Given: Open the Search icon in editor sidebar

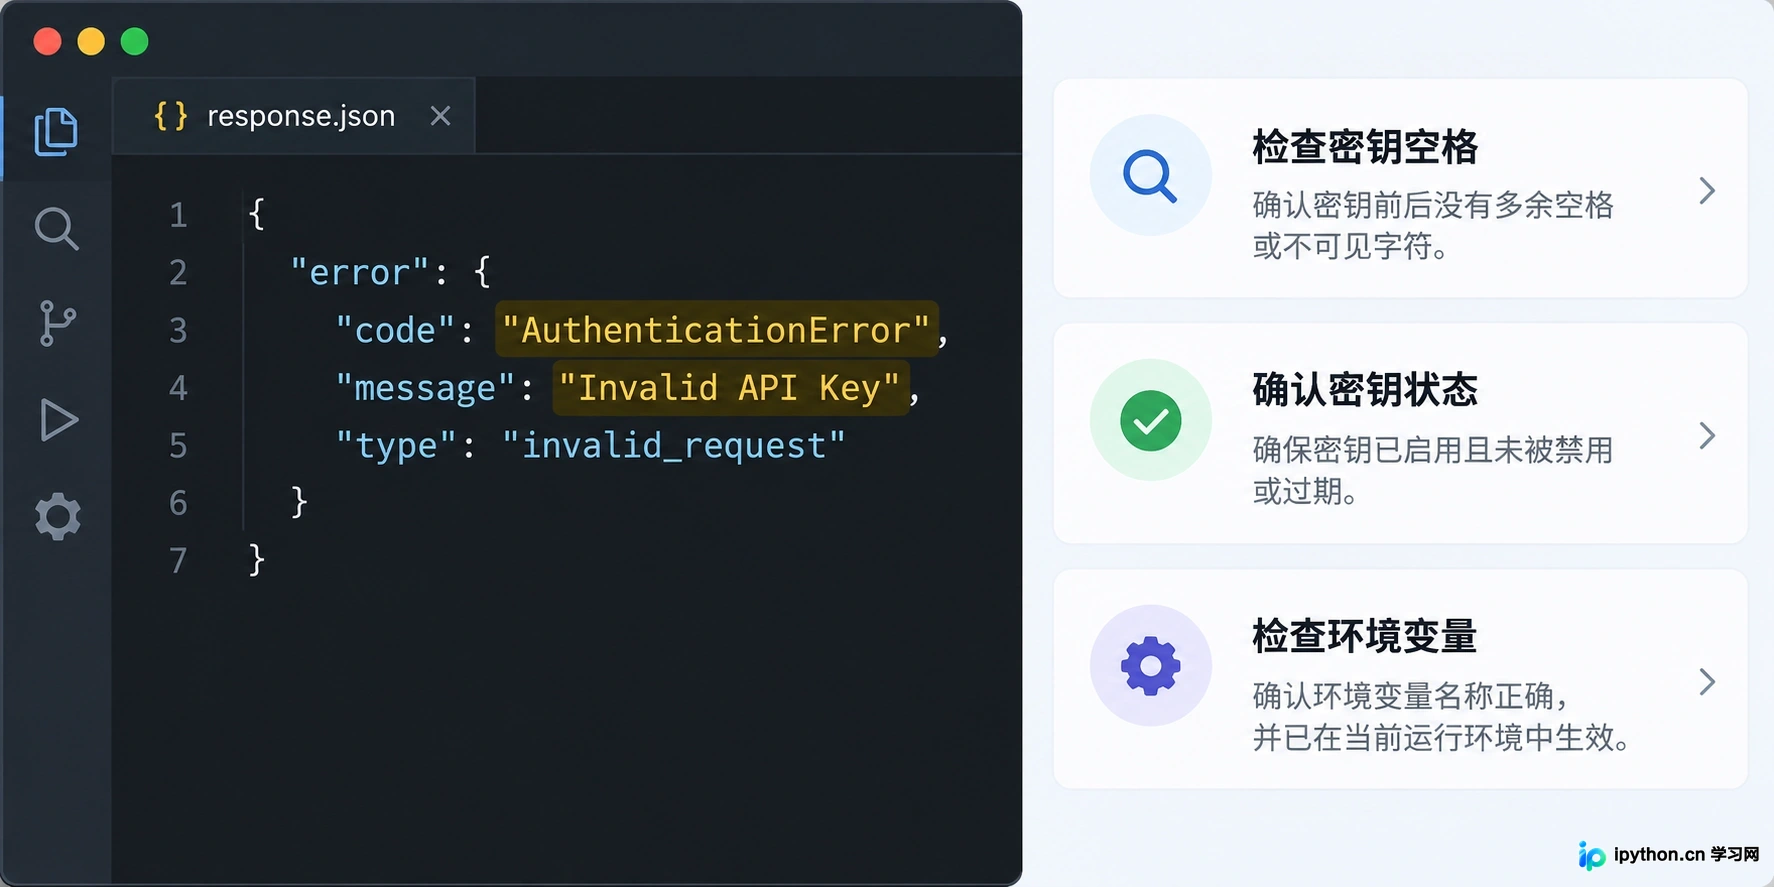Looking at the screenshot, I should [x=56, y=229].
